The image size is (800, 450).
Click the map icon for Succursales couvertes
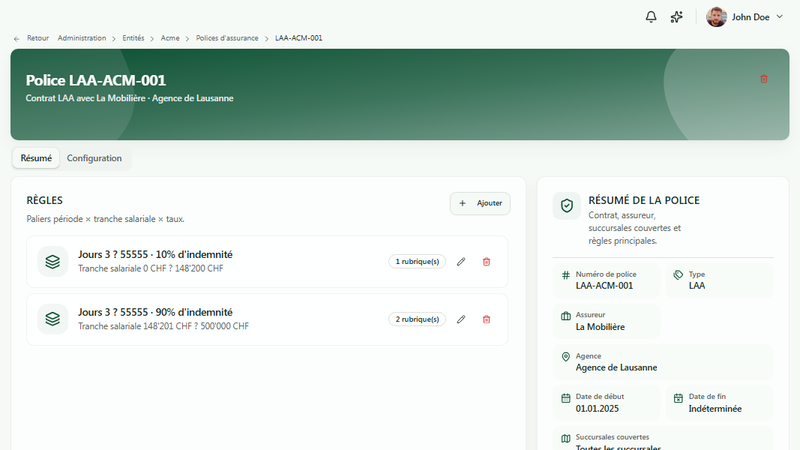pyautogui.click(x=565, y=439)
